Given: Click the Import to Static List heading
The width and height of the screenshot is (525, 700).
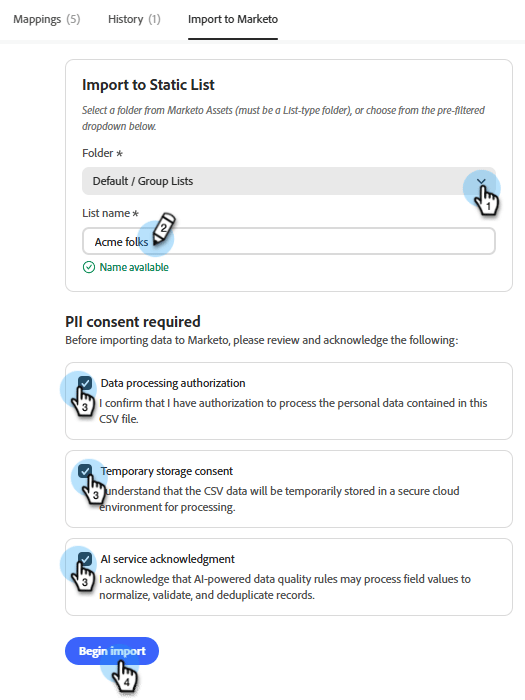Looking at the screenshot, I should (148, 84).
